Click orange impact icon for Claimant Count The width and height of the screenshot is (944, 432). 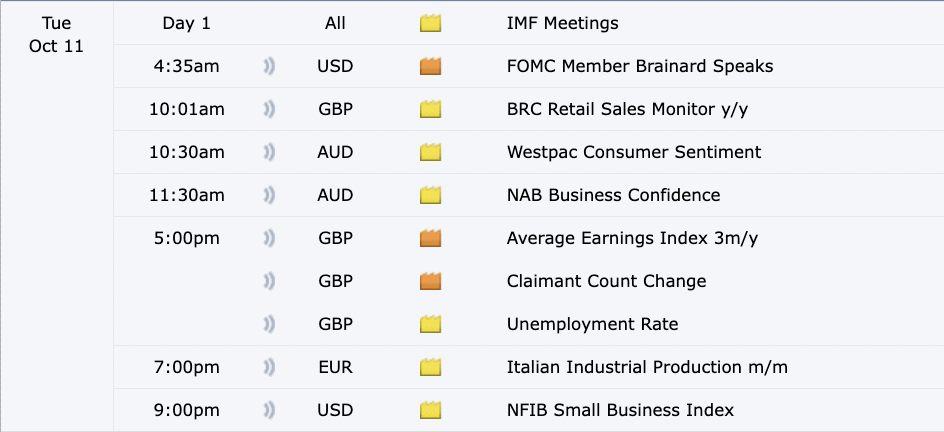click(431, 282)
